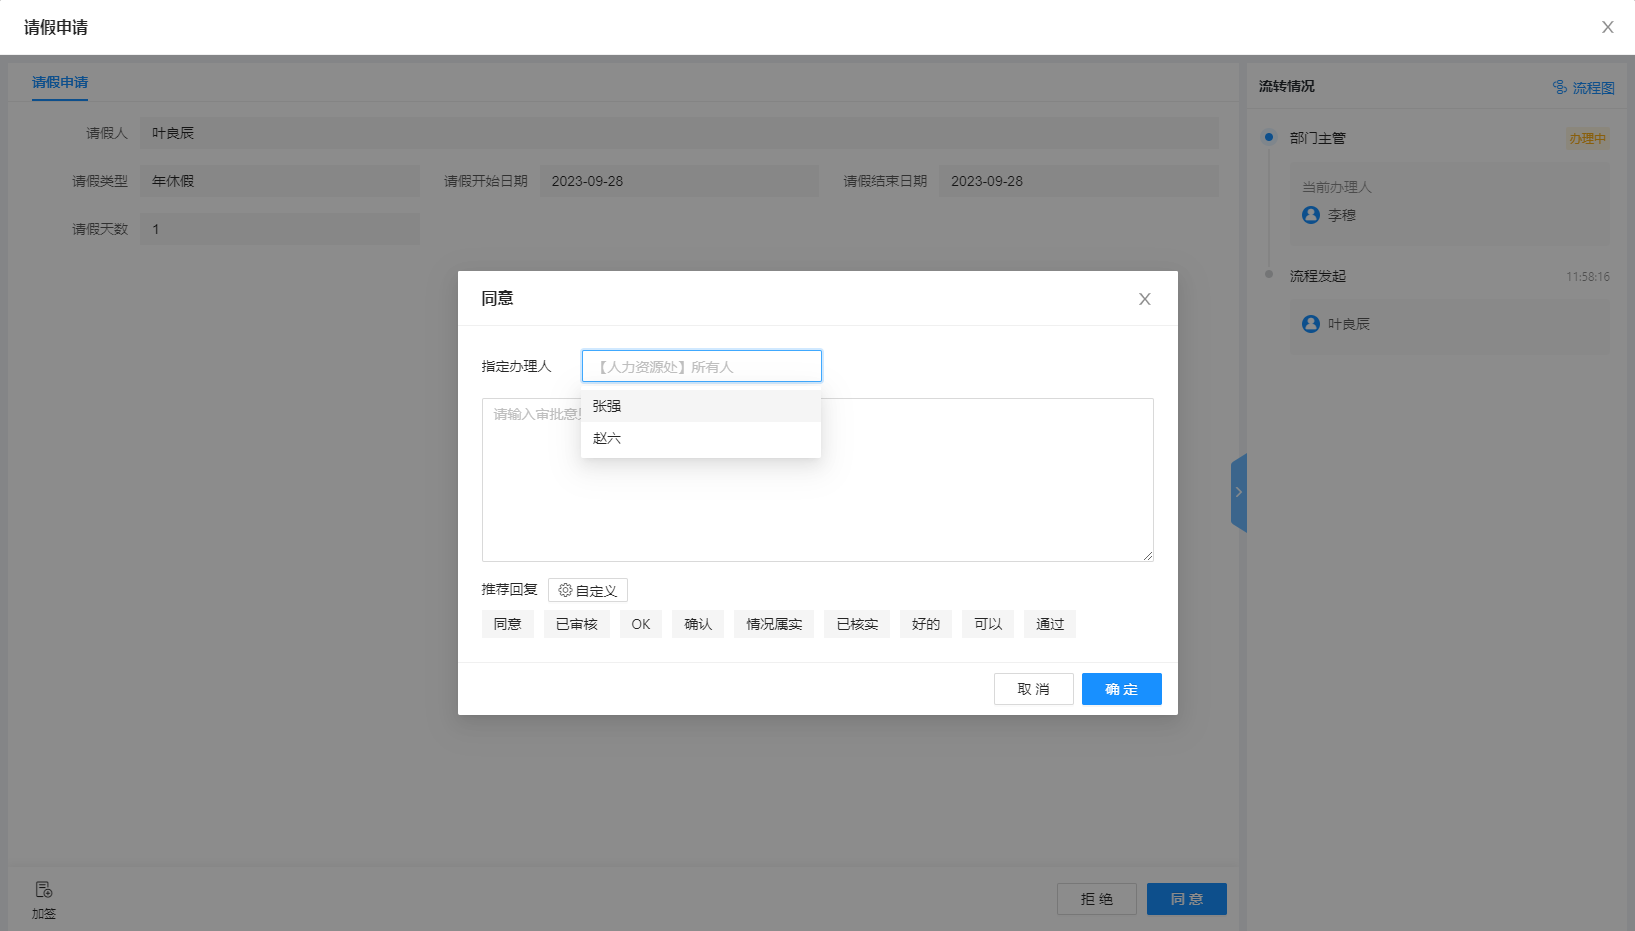The height and width of the screenshot is (931, 1635).
Task: Click the 拒绝 button at the bottom
Action: coord(1096,899)
